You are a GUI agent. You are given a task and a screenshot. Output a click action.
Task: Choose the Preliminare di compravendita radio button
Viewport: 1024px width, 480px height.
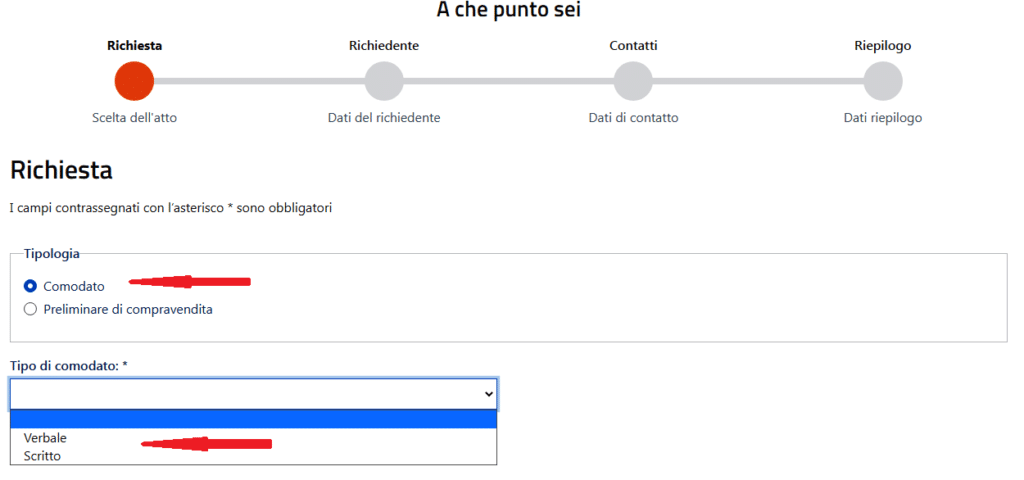[30, 309]
